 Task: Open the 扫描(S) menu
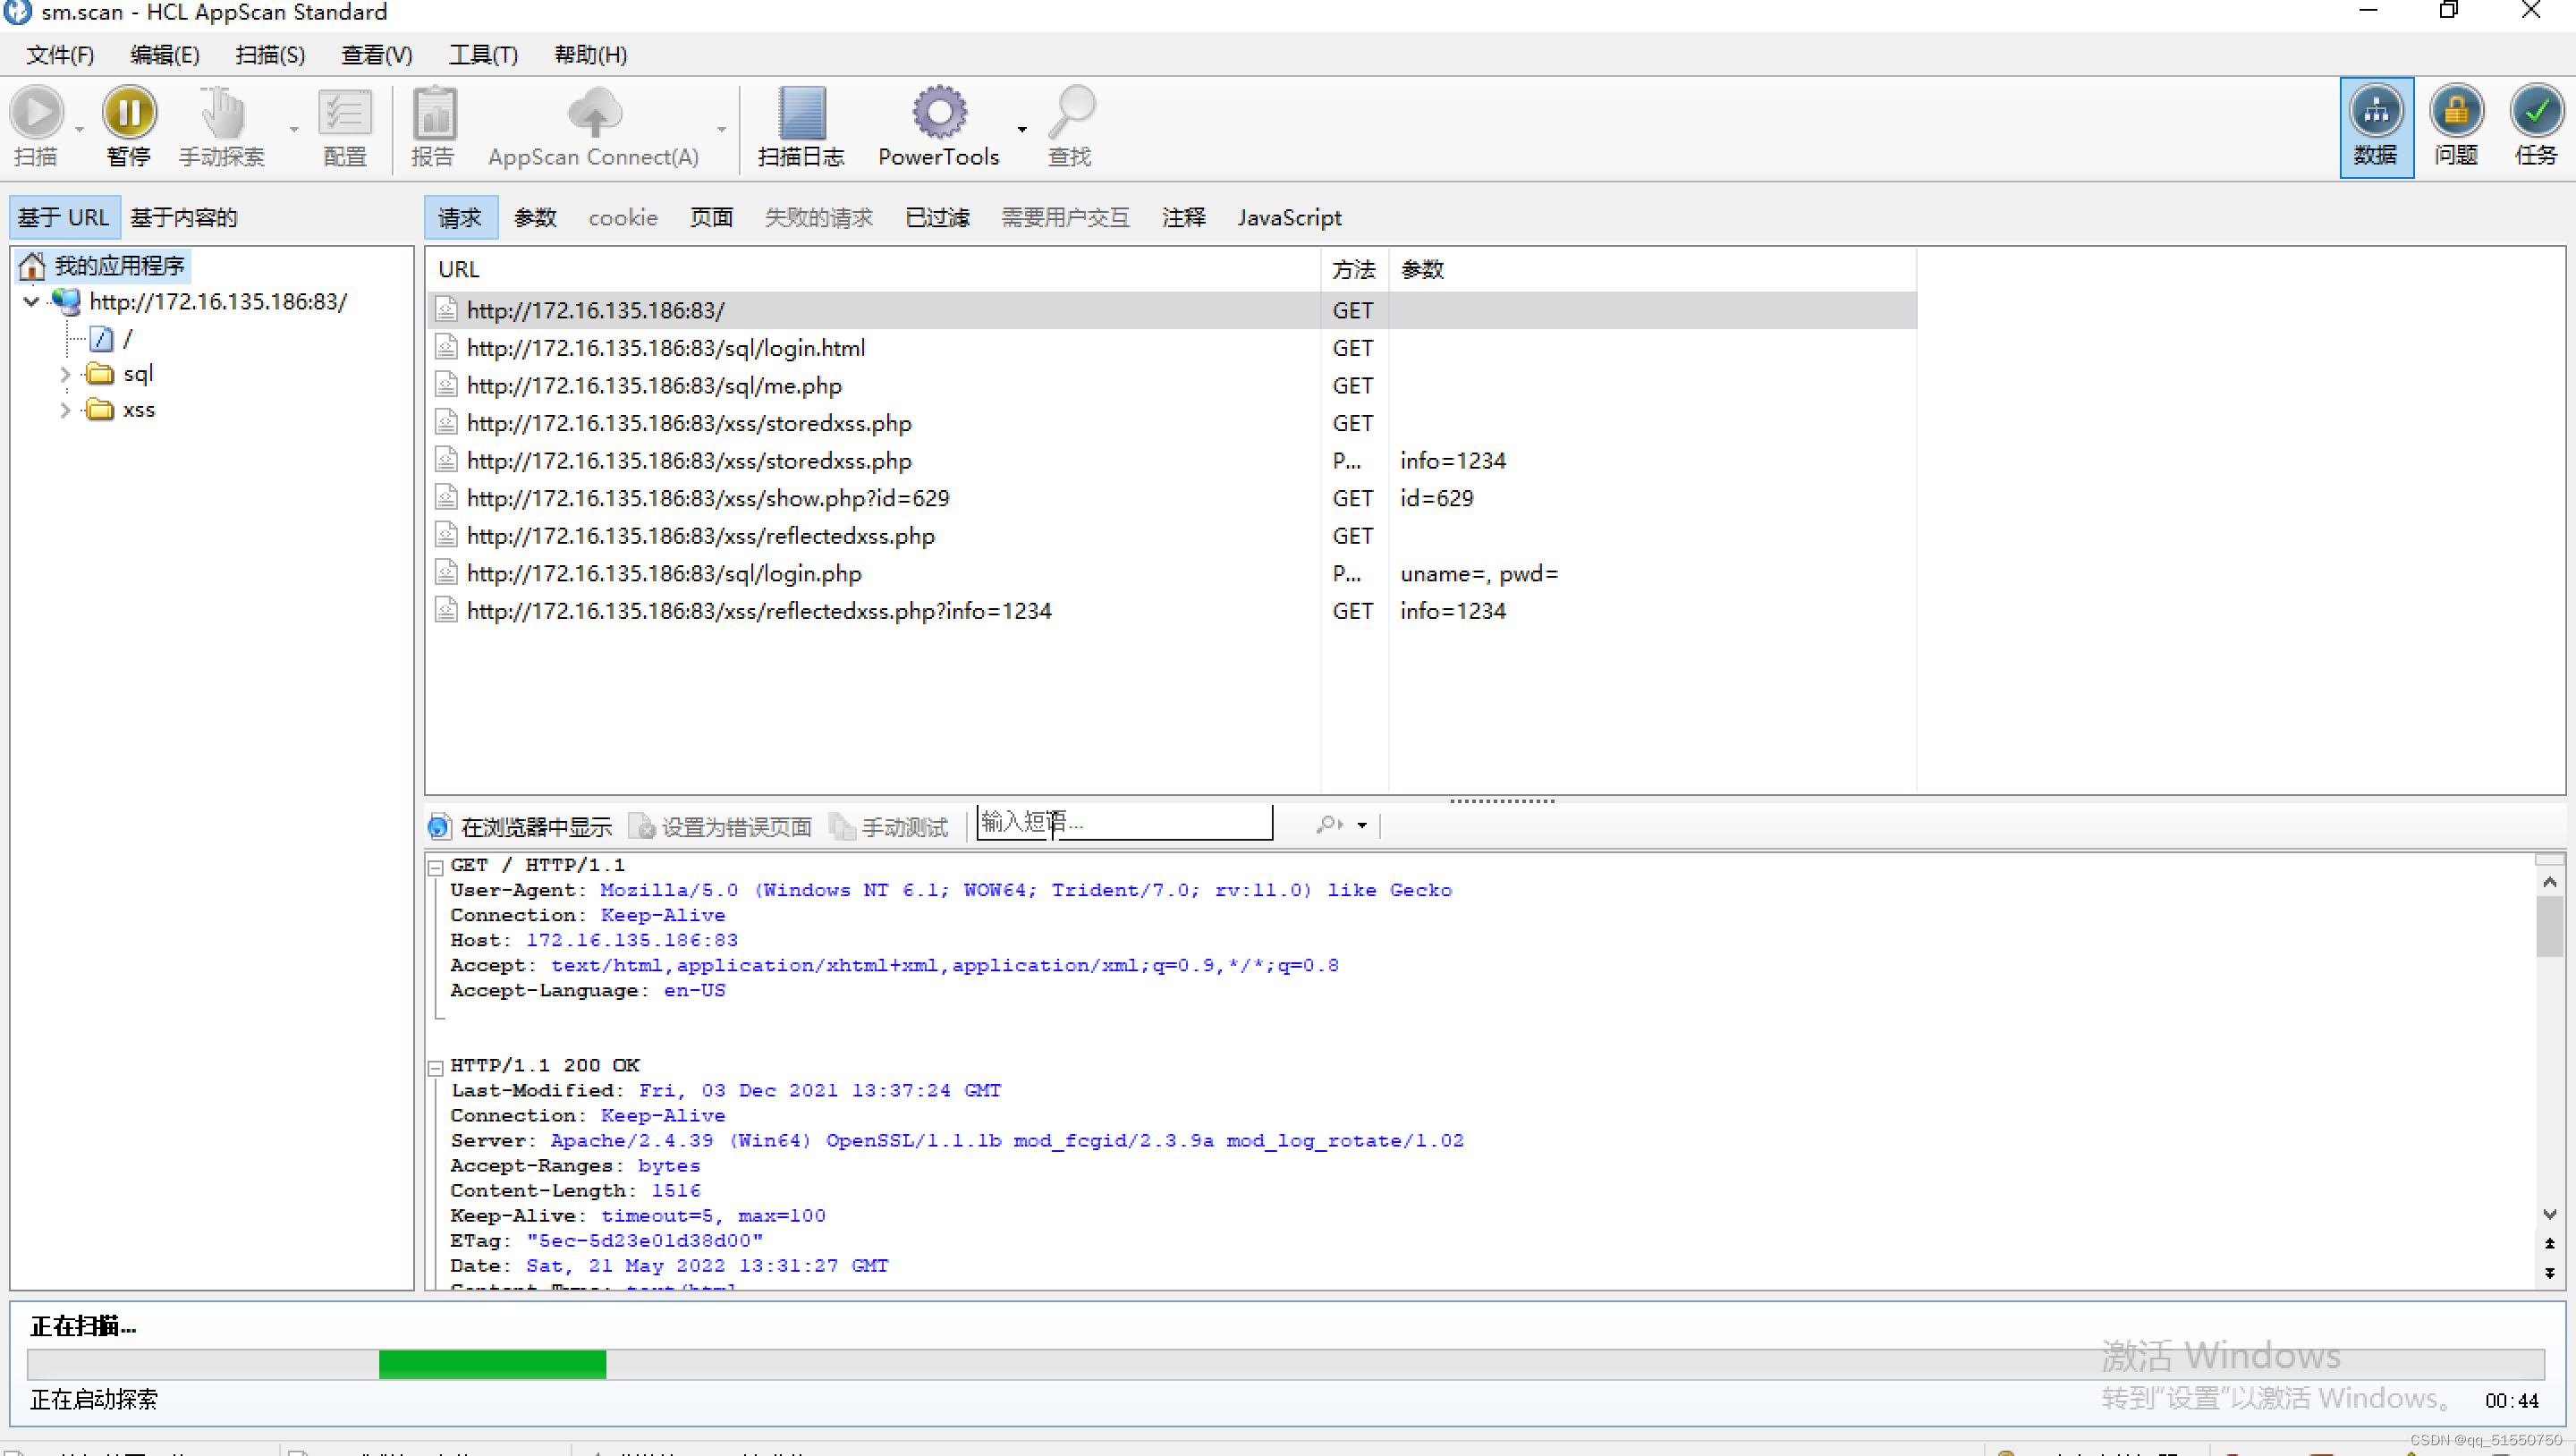[270, 55]
